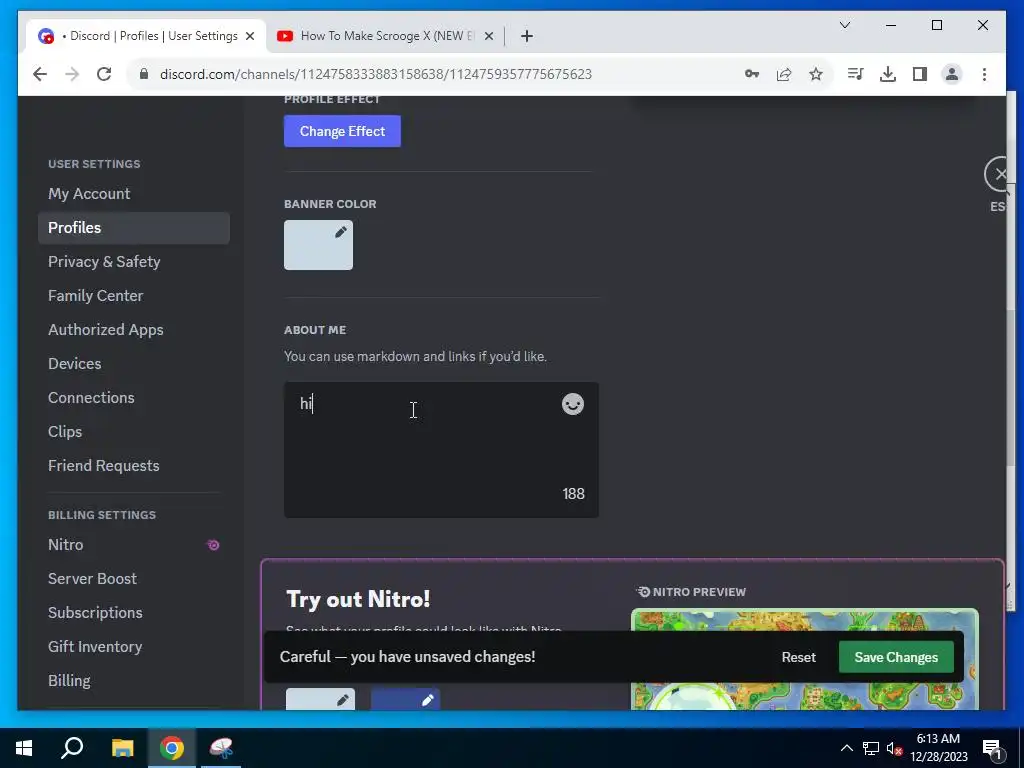The width and height of the screenshot is (1024, 768).
Task: Switch to Chrome on the taskbar
Action: click(172, 748)
